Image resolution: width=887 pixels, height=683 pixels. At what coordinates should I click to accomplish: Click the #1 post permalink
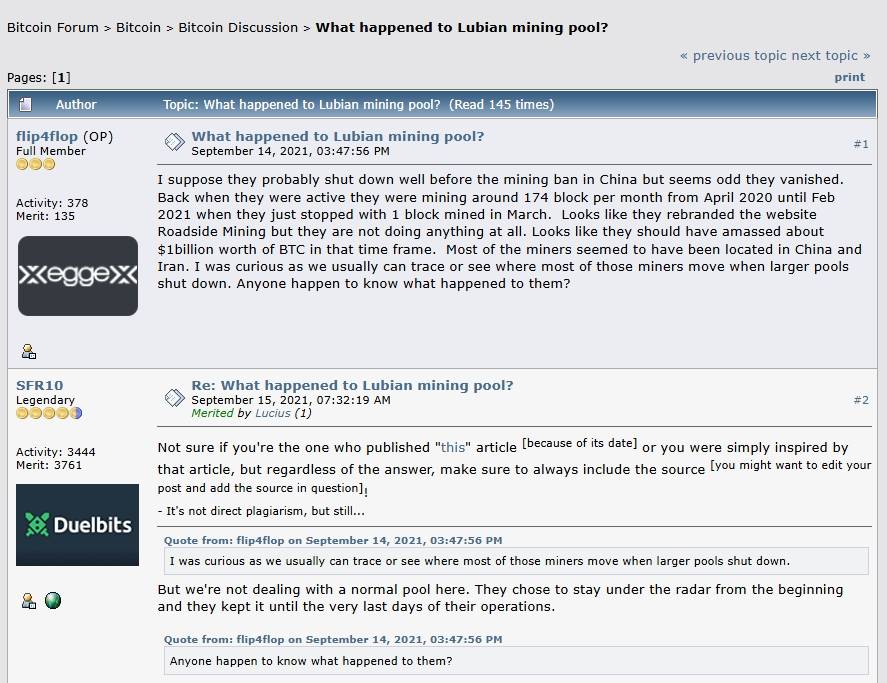[861, 144]
